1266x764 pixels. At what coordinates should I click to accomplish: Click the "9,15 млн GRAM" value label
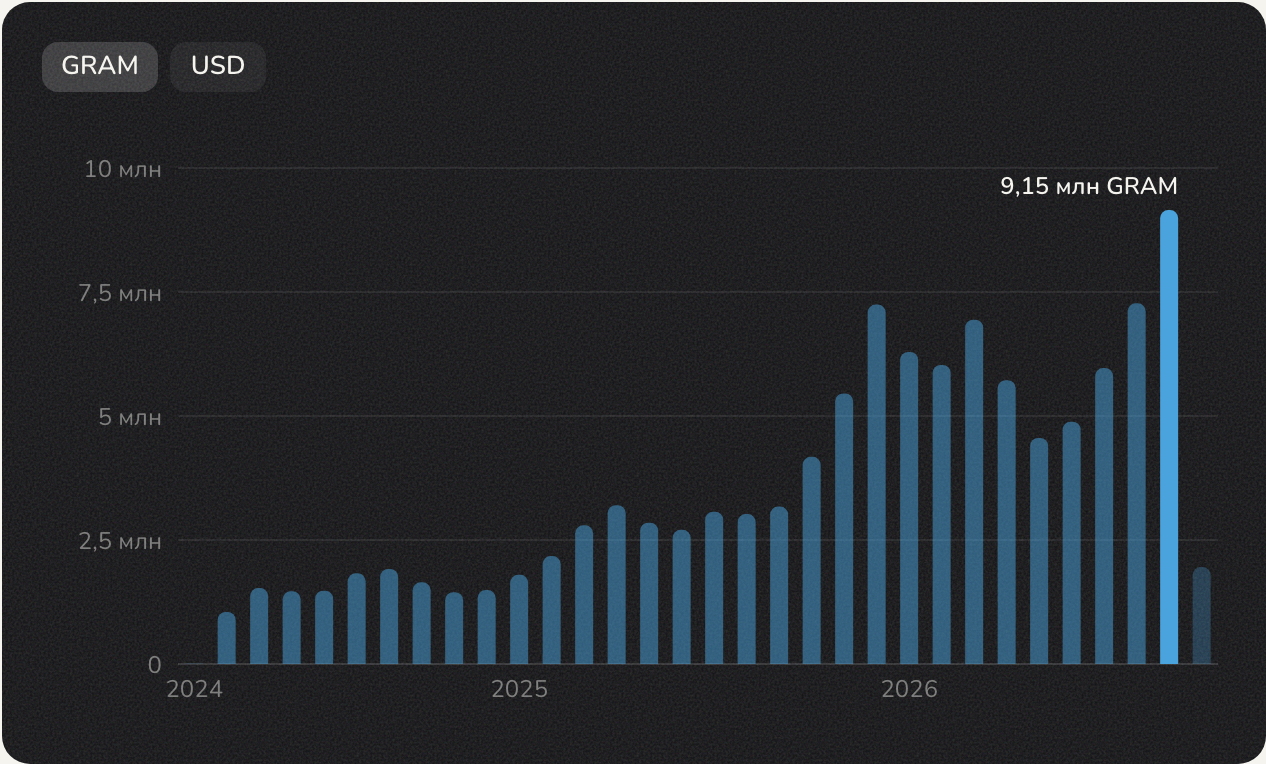[1089, 186]
